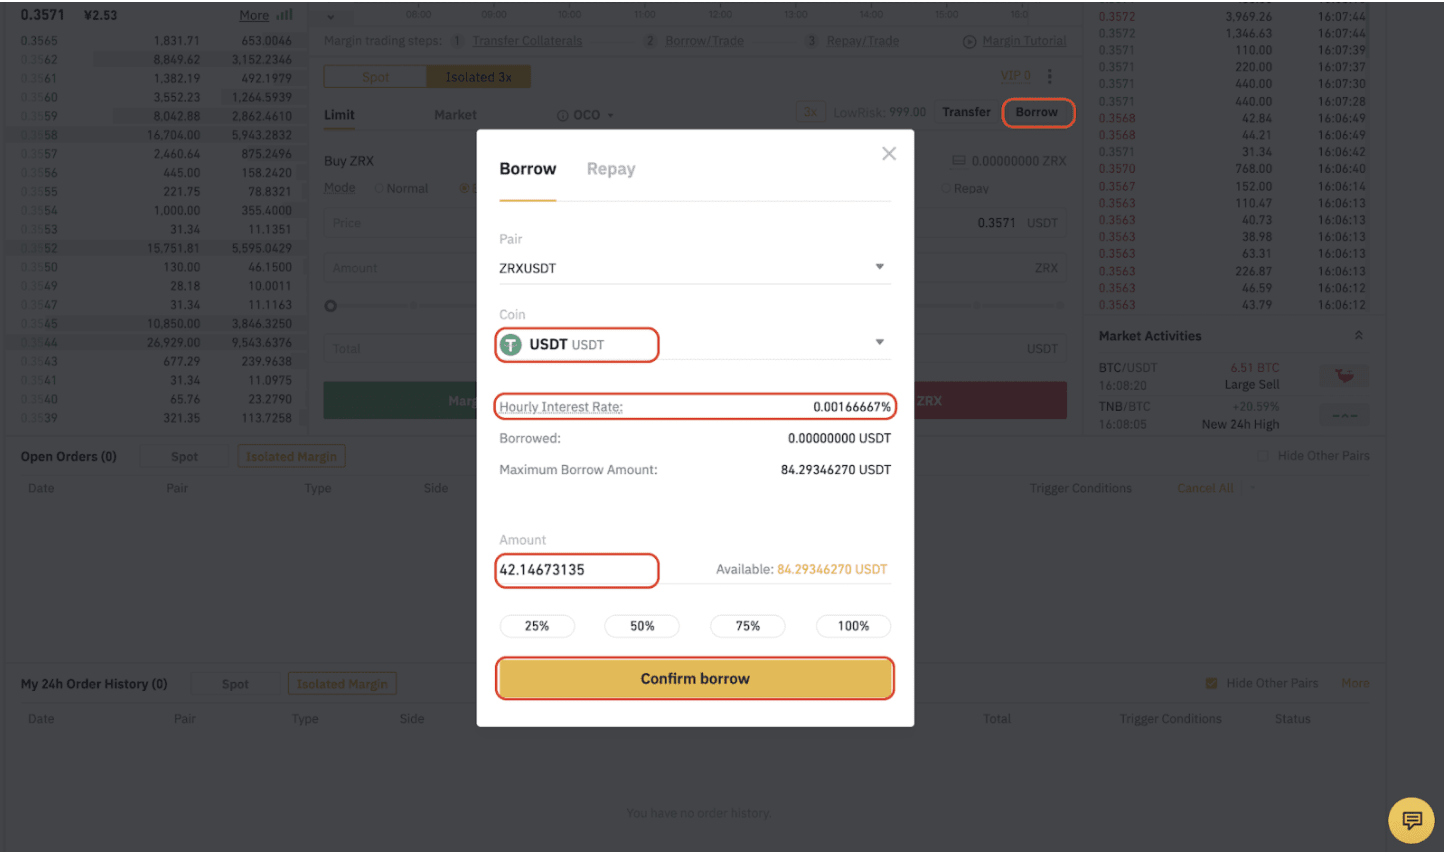Close the Borrow dialog with the X icon
Screen dimensions: 1446x852
click(889, 154)
